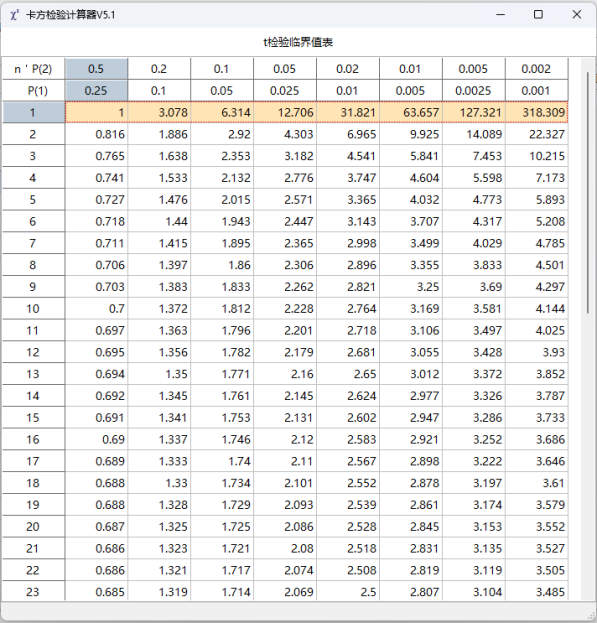The width and height of the screenshot is (597, 623).
Task: Select the 0.005 one-tailed P(1) header cell
Action: click(411, 91)
